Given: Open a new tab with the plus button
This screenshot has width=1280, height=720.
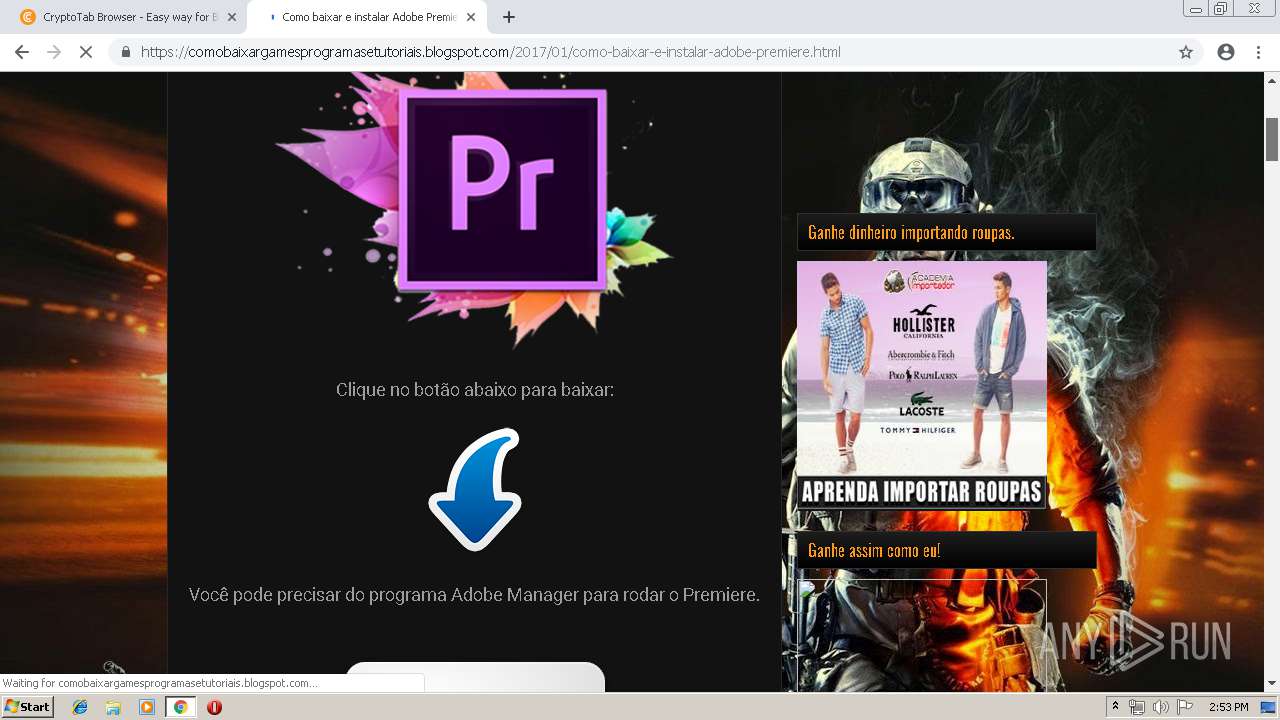Looking at the screenshot, I should 509,17.
